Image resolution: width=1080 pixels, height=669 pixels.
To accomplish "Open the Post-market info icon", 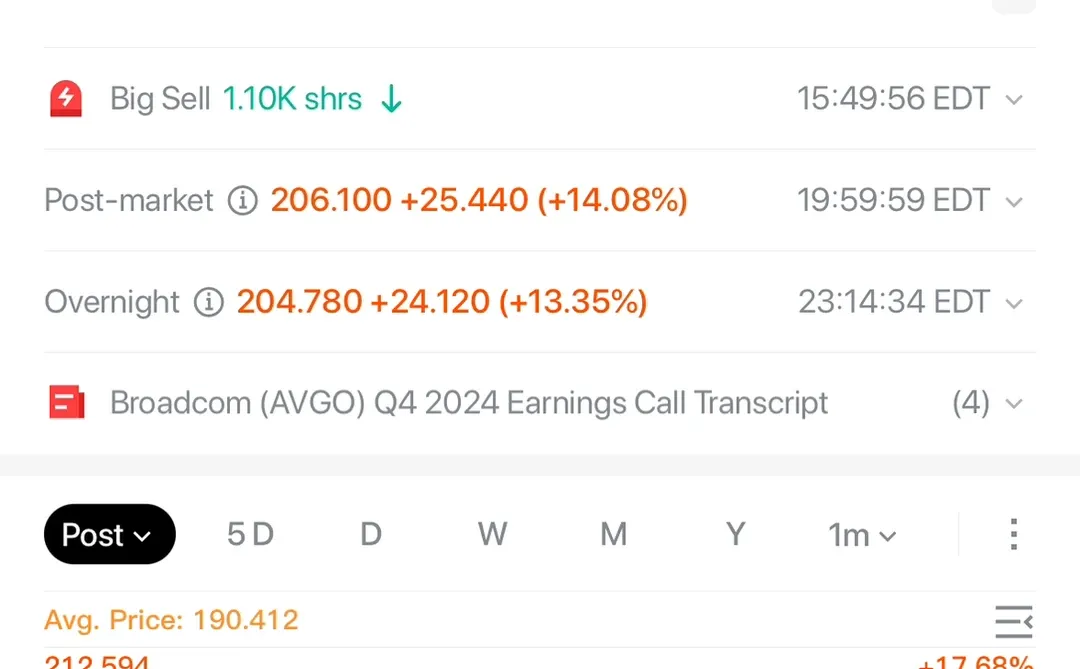I will point(242,201).
